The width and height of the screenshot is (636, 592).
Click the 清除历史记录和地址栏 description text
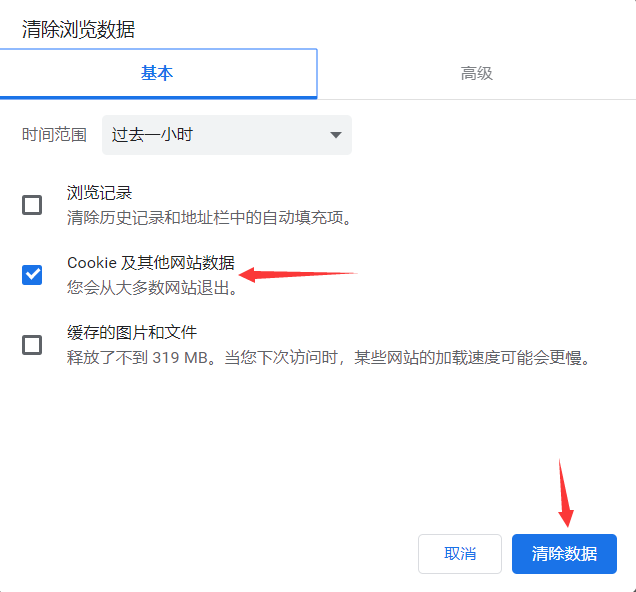(x=208, y=217)
